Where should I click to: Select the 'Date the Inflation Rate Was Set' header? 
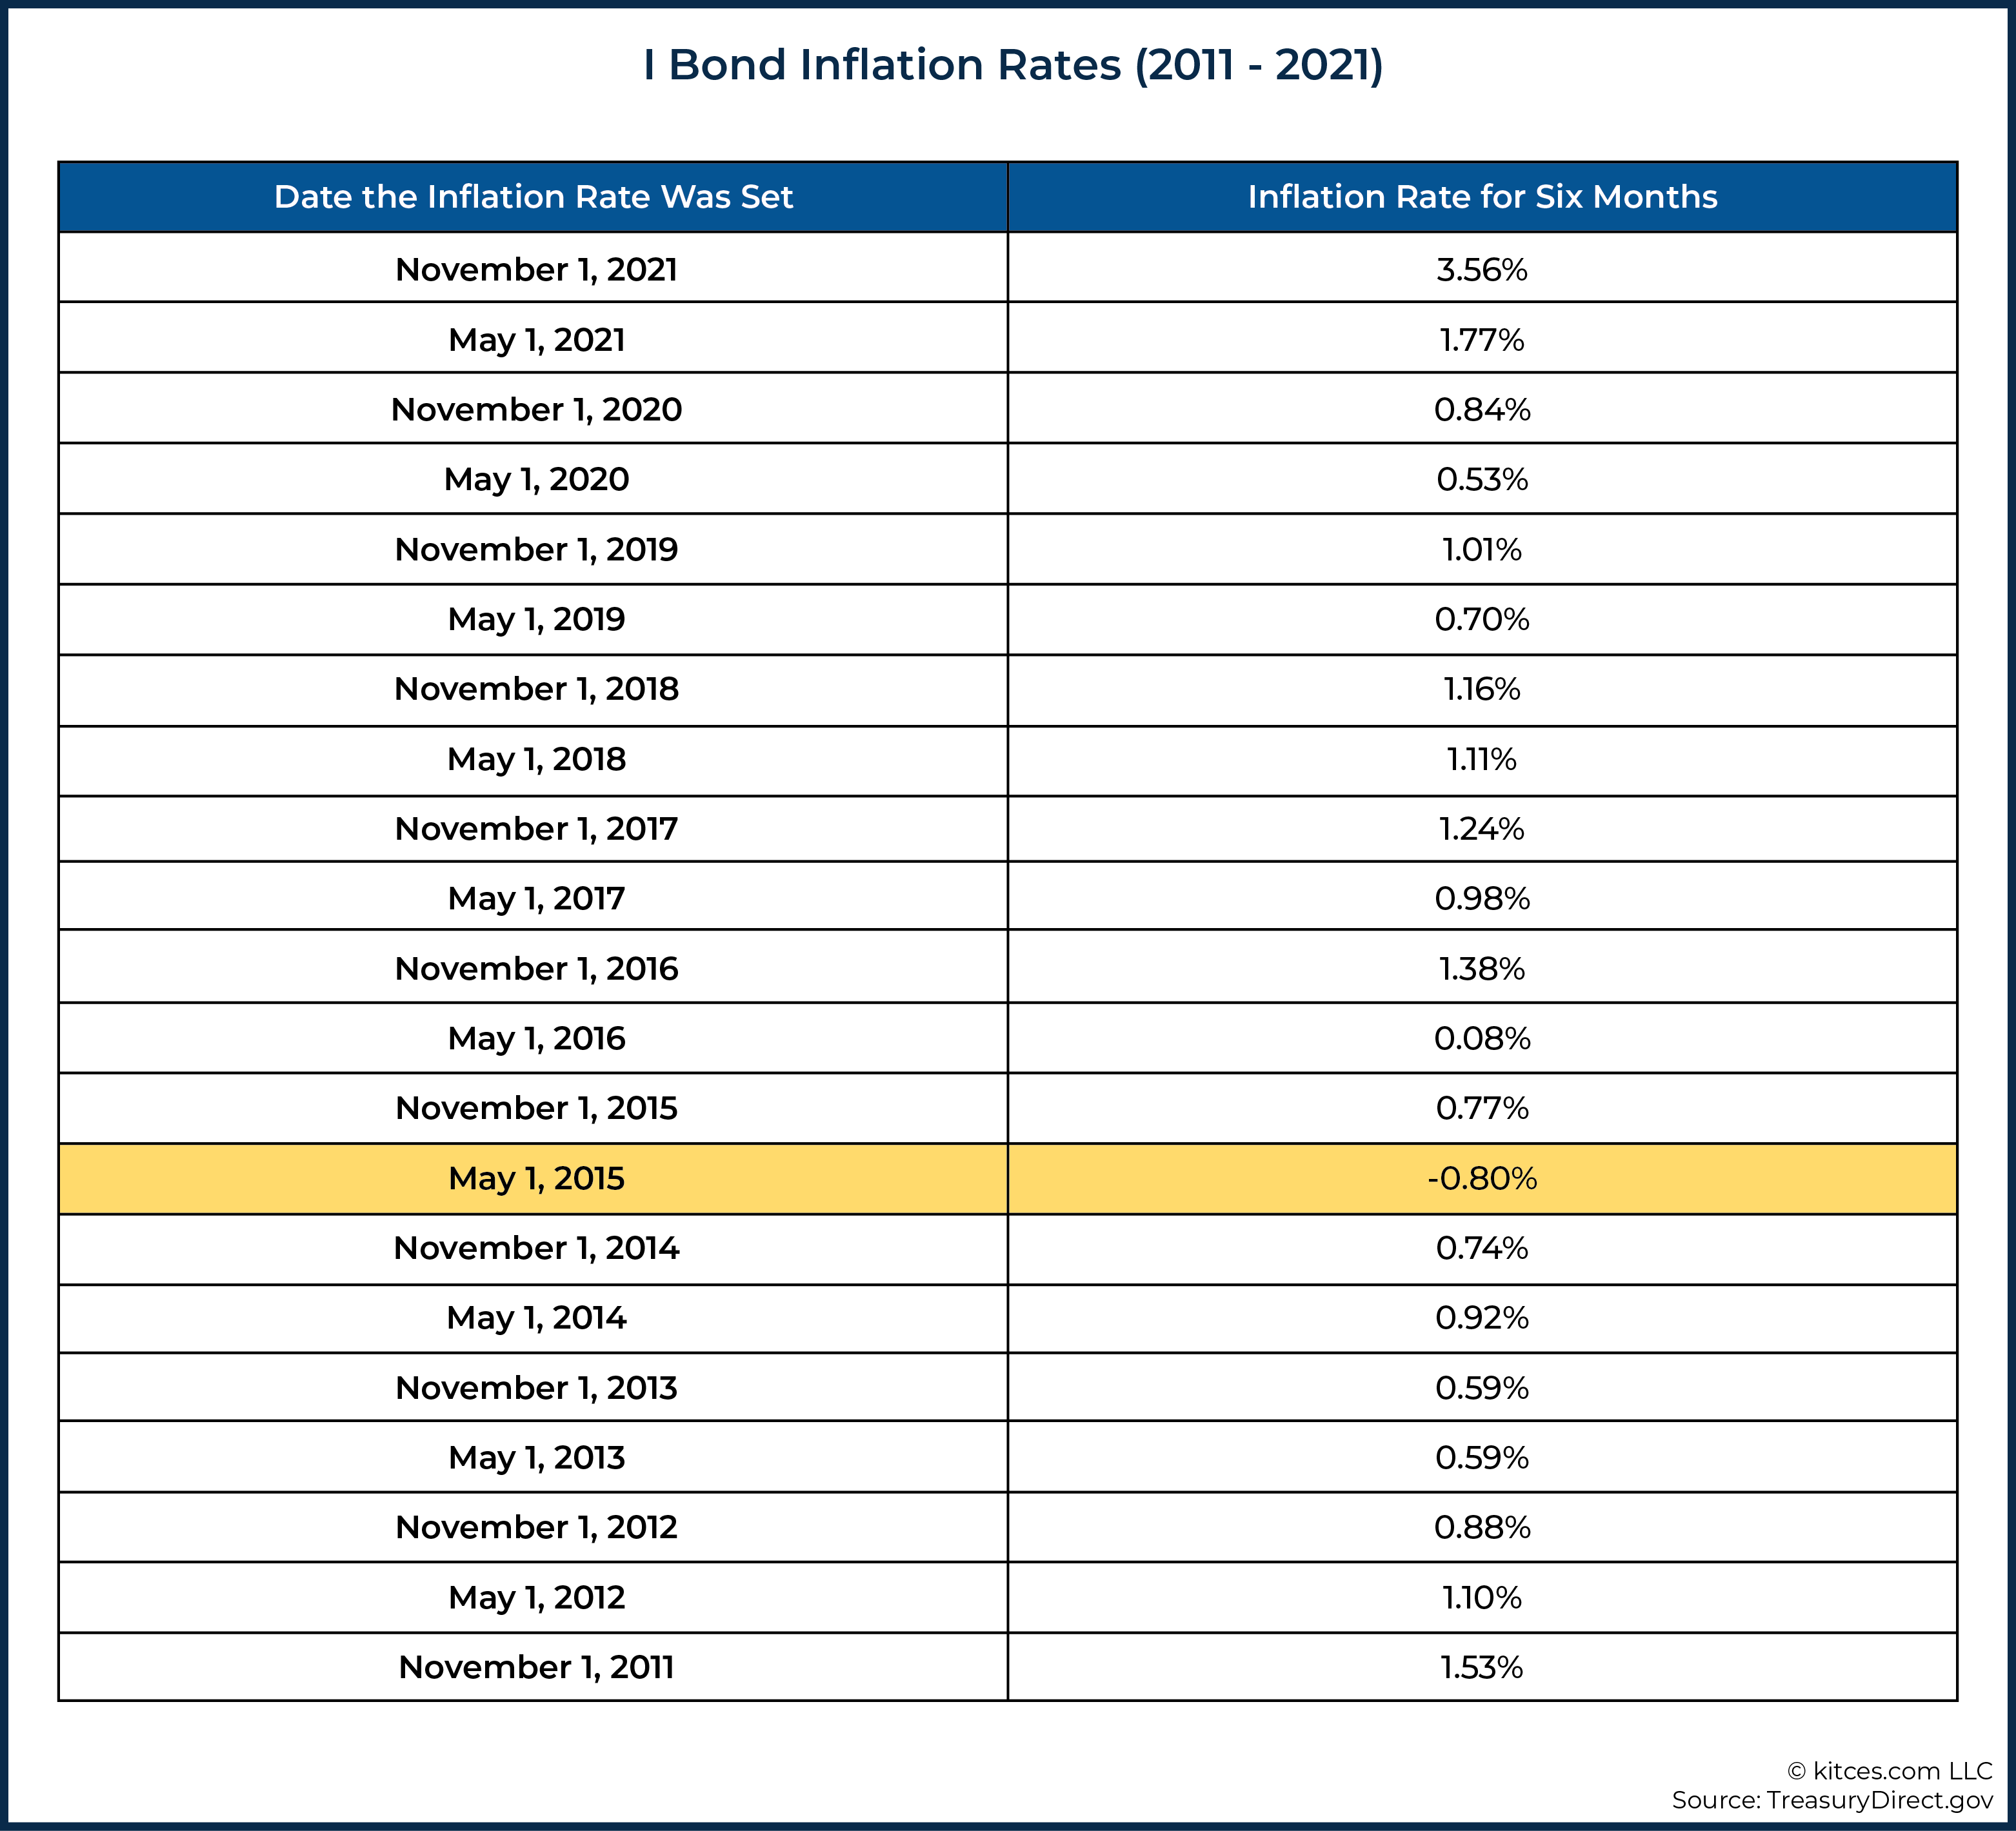(x=533, y=197)
